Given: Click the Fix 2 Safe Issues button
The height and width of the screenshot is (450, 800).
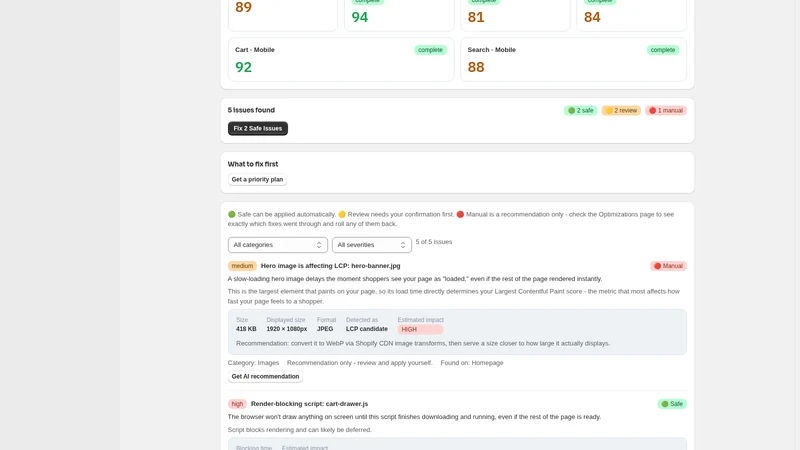Looking at the screenshot, I should tap(258, 129).
